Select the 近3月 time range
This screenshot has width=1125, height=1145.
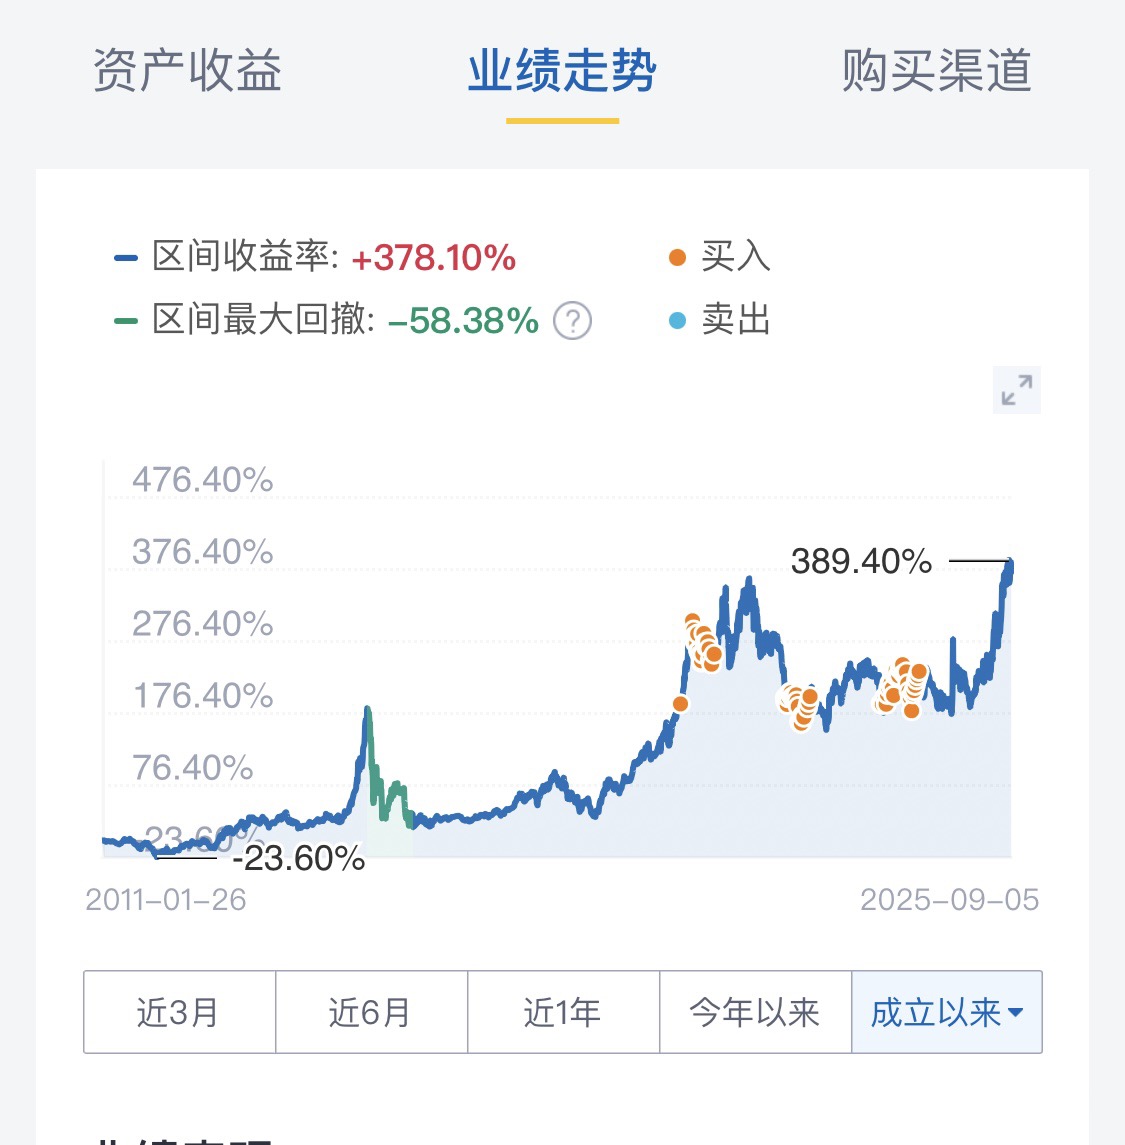point(180,1012)
